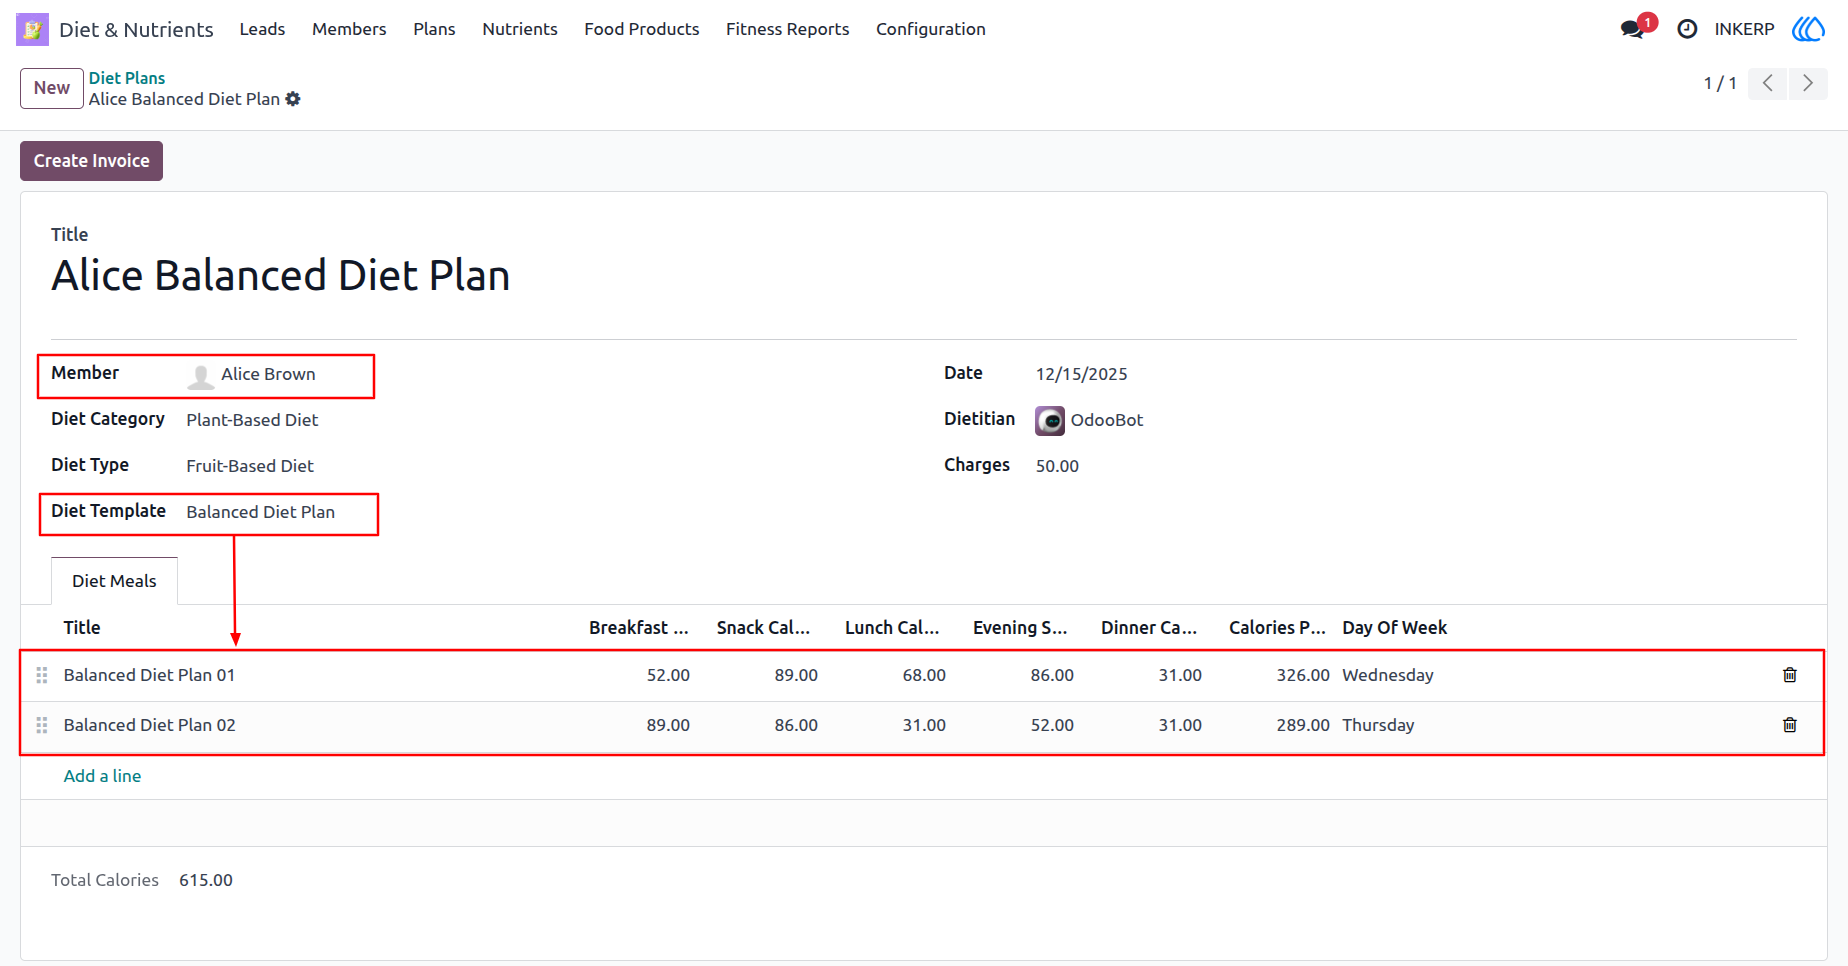1848x966 pixels.
Task: Click the New button
Action: click(52, 88)
